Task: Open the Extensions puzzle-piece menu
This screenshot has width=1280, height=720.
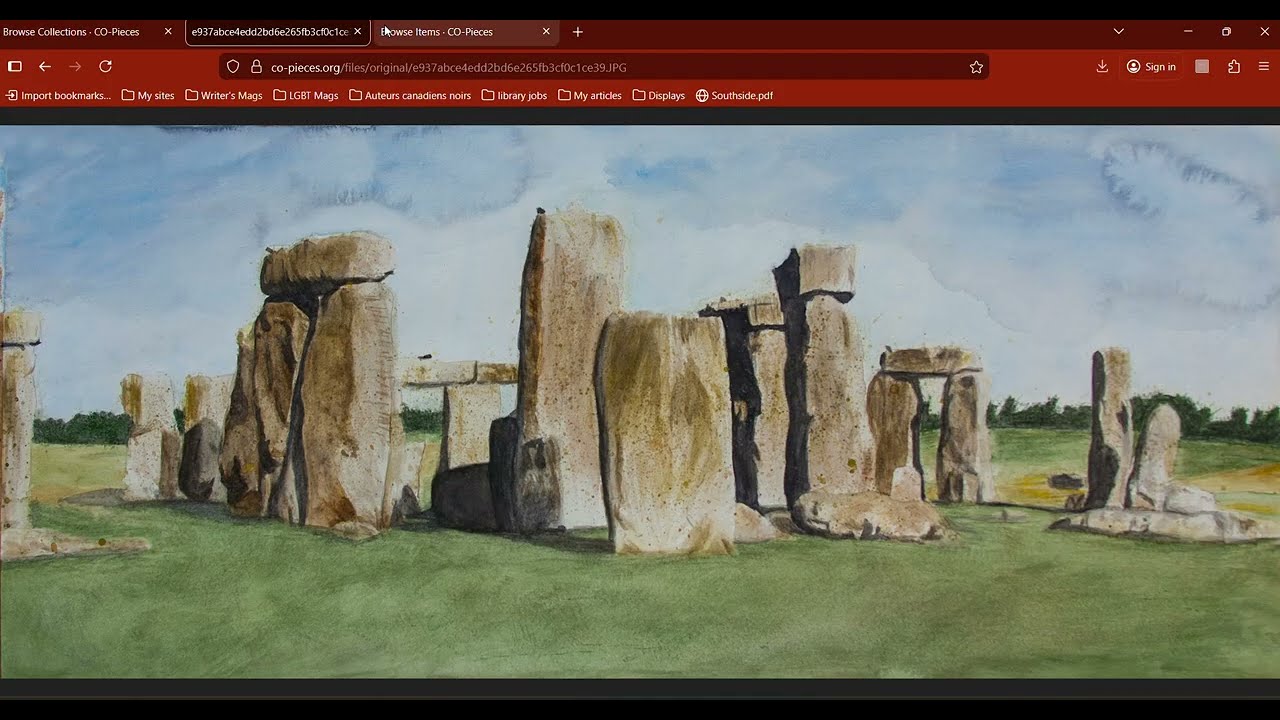Action: (1234, 67)
